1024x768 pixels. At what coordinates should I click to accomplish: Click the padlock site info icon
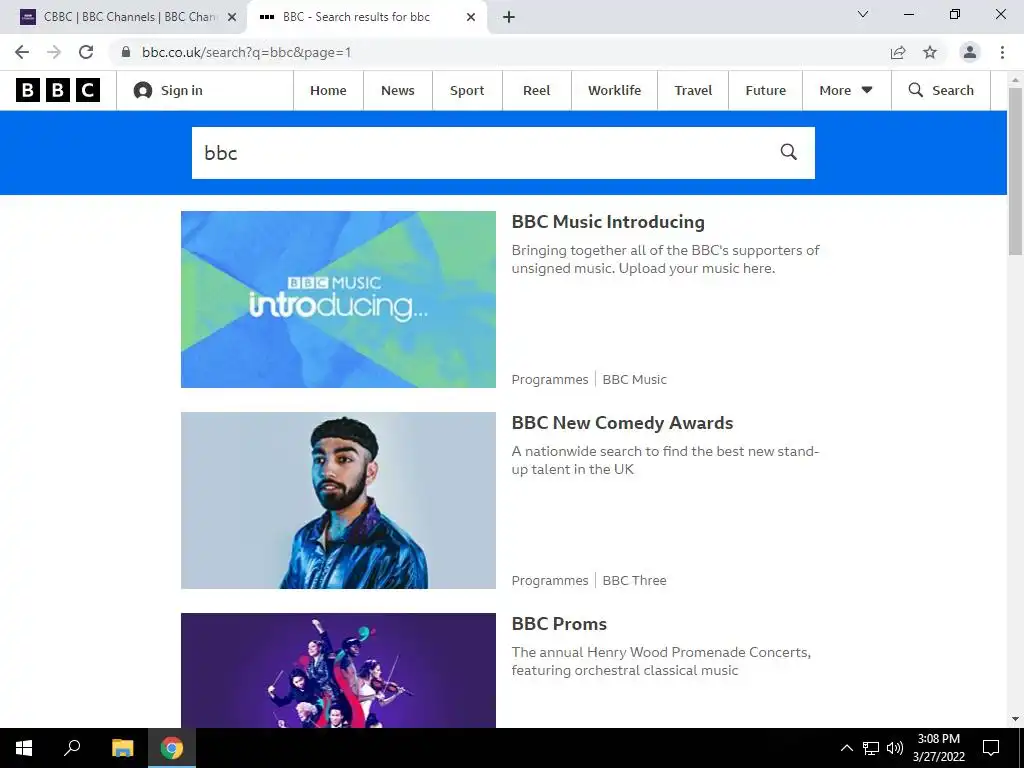pos(125,52)
